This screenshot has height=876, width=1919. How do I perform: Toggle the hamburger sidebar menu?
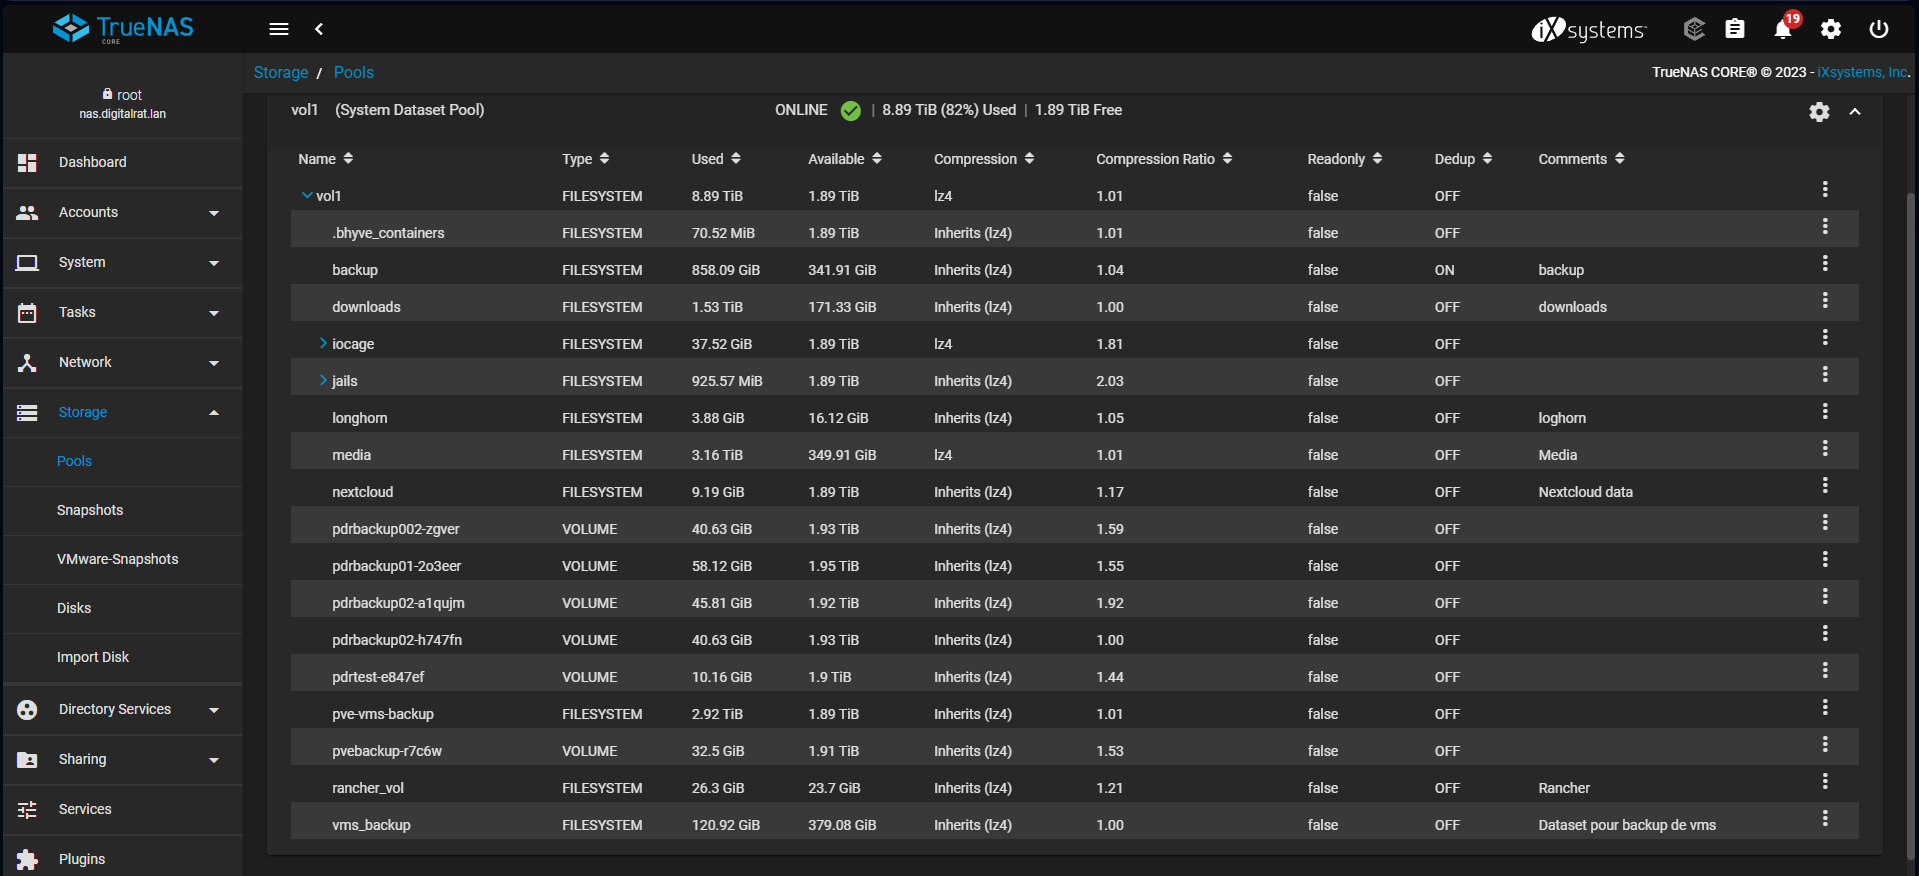point(279,29)
